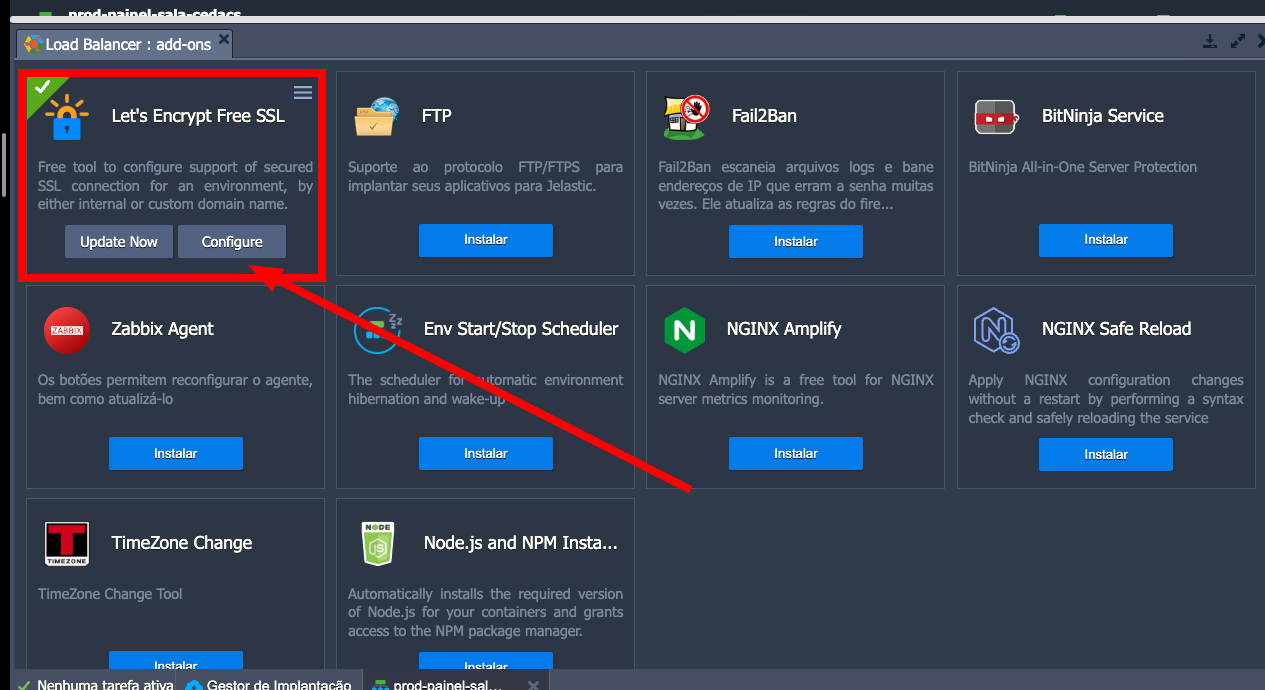Expand the add-ons panel to full size
The width and height of the screenshot is (1265, 690).
pyautogui.click(x=1238, y=42)
